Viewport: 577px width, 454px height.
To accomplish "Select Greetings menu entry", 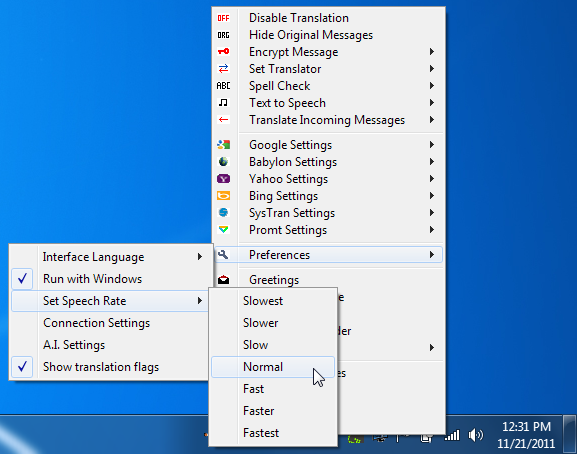I will tap(328, 280).
